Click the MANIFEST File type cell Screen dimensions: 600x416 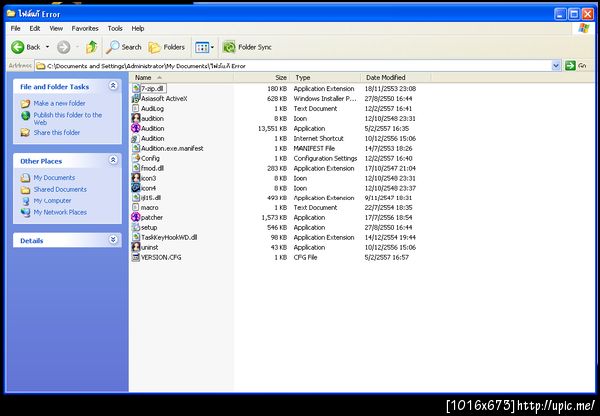click(x=314, y=148)
